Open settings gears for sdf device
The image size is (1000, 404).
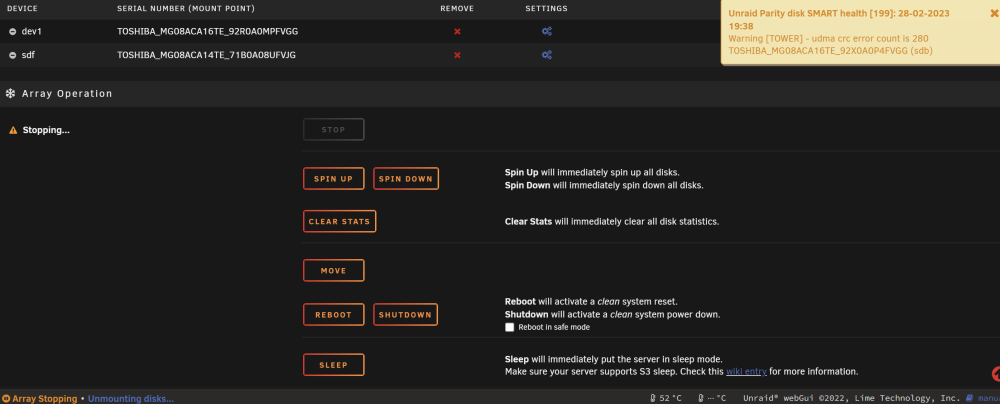point(547,56)
